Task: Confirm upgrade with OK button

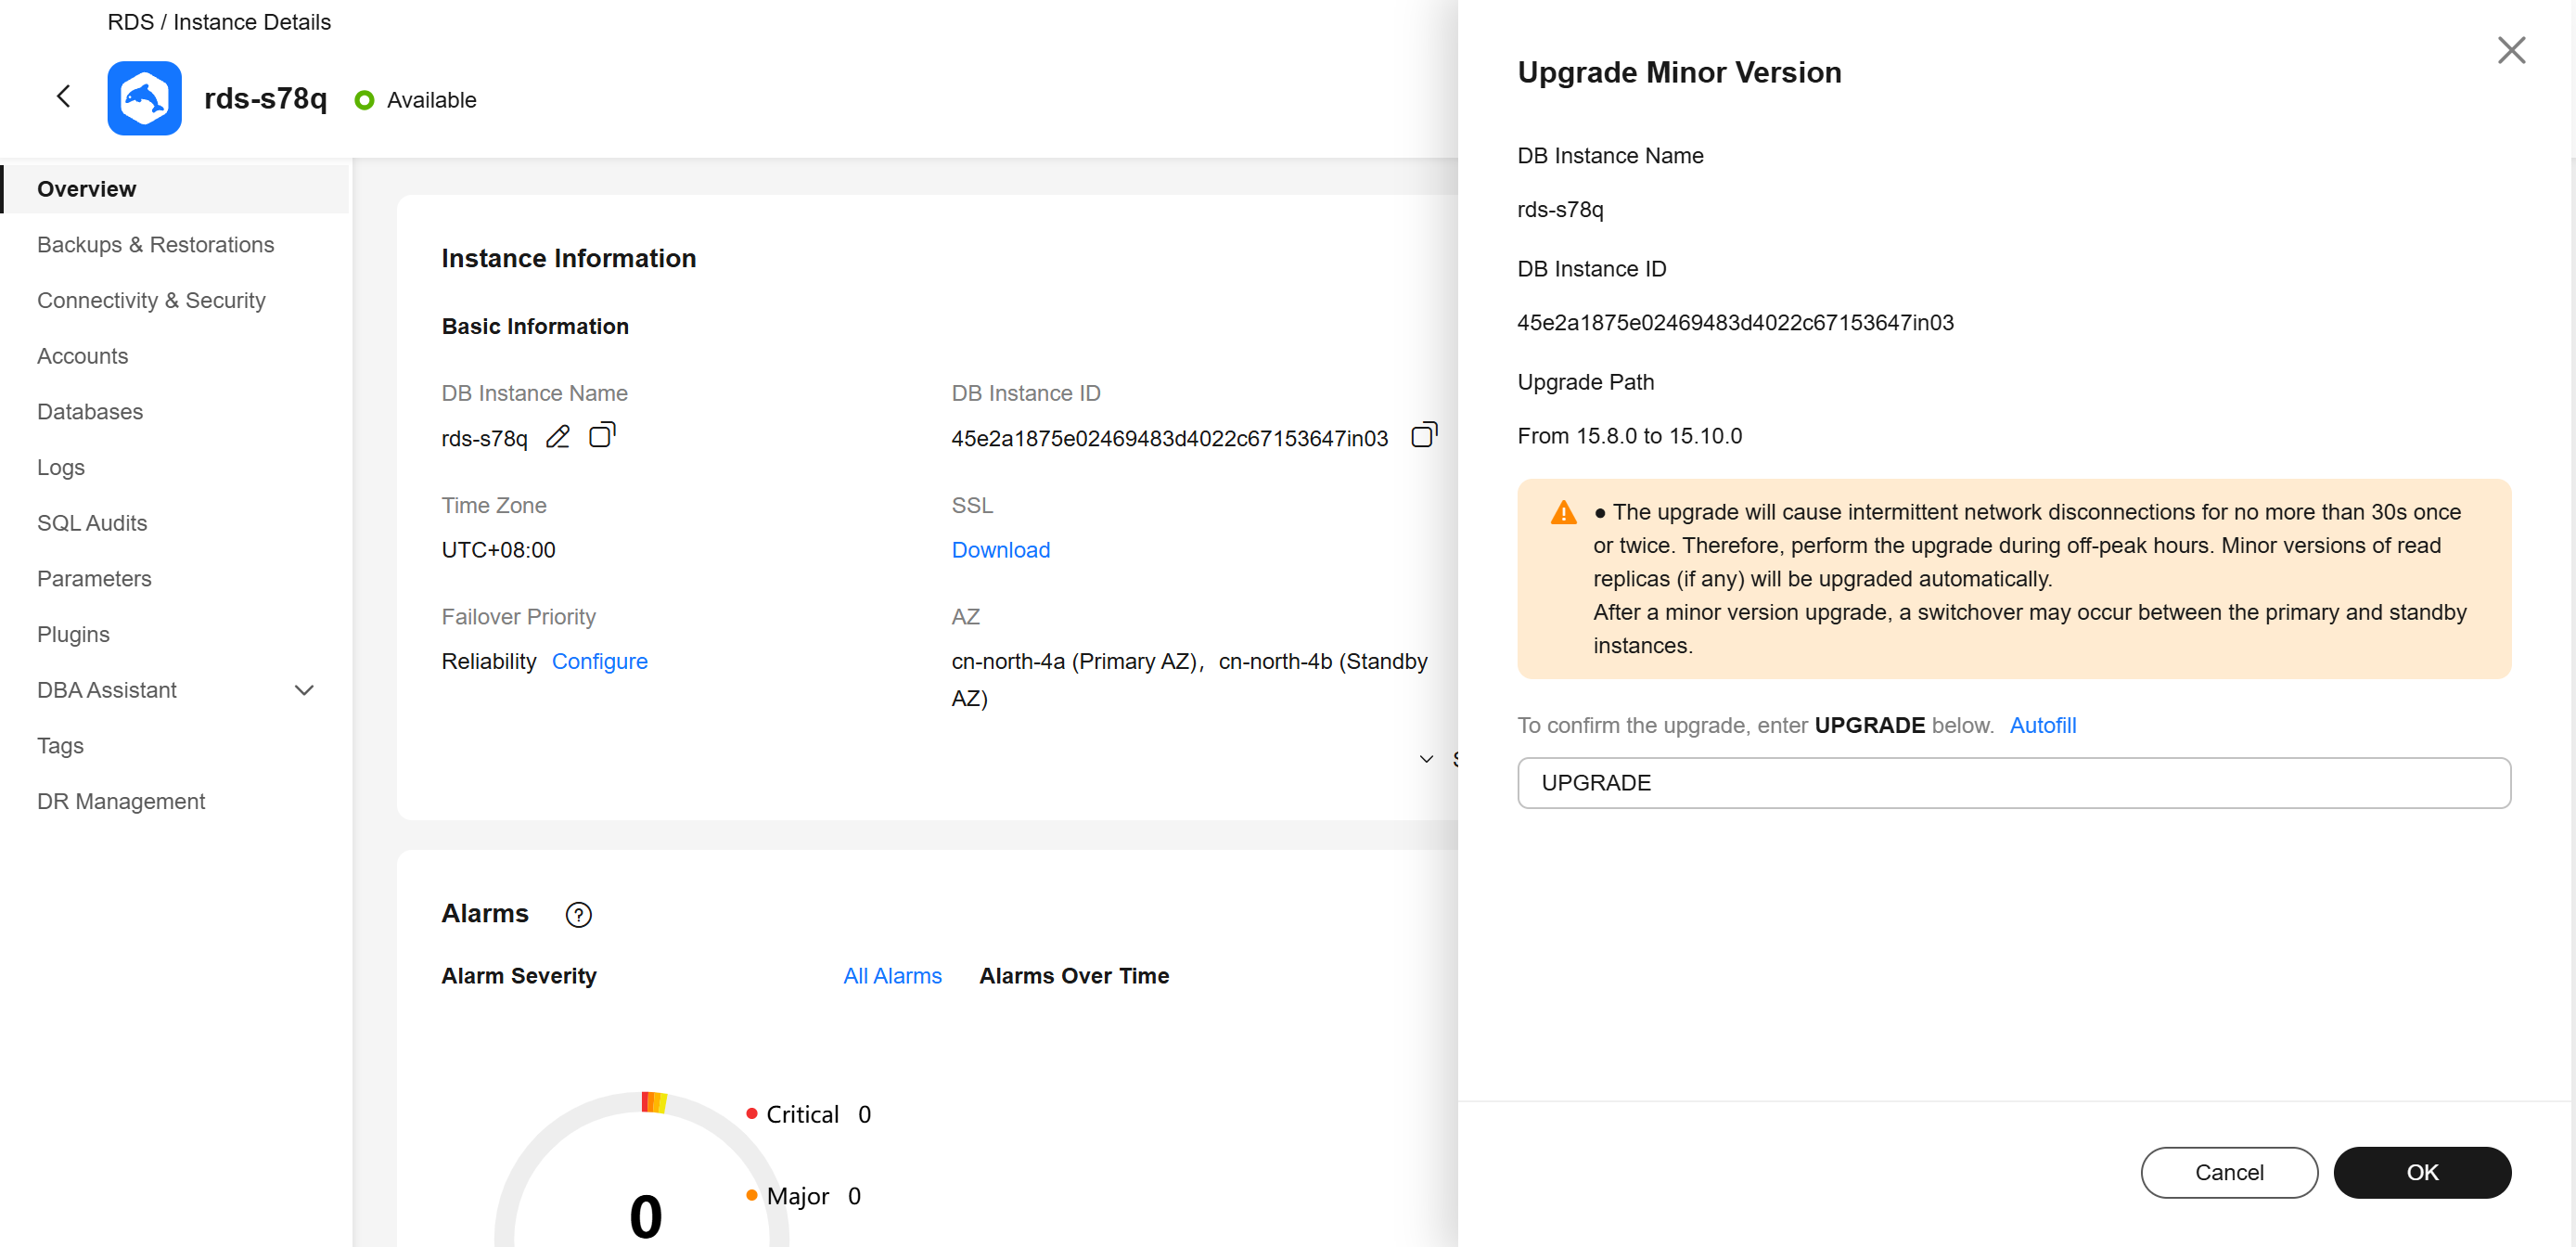Action: click(x=2421, y=1172)
